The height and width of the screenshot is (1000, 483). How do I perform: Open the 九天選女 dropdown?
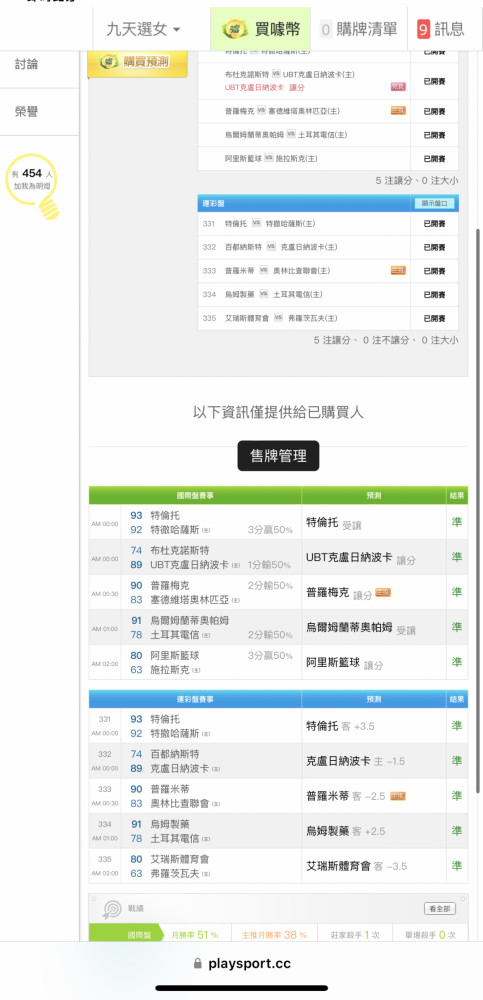coord(144,29)
